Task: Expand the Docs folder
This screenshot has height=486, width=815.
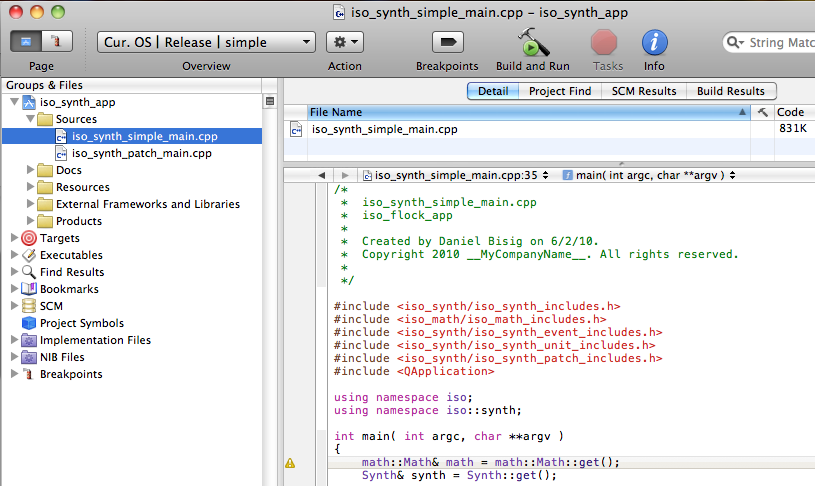Action: click(30, 170)
